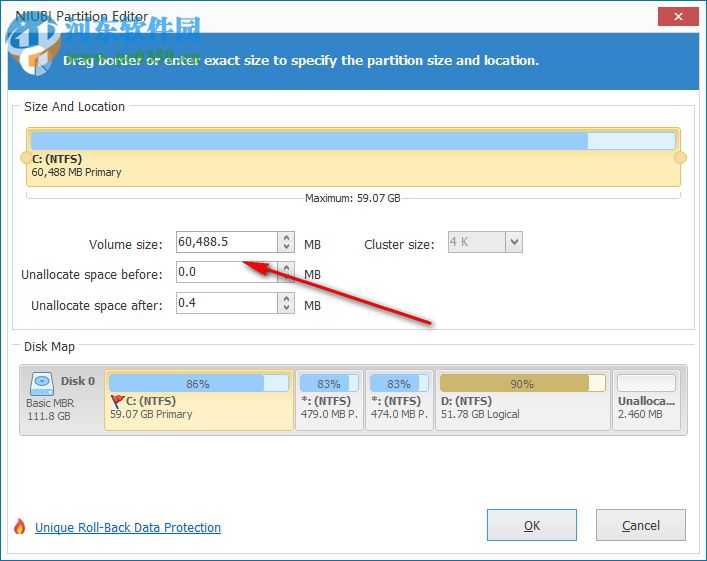
Task: Select C: (NTFS) 59.07 GB partition in Disk Map
Action: 199,400
